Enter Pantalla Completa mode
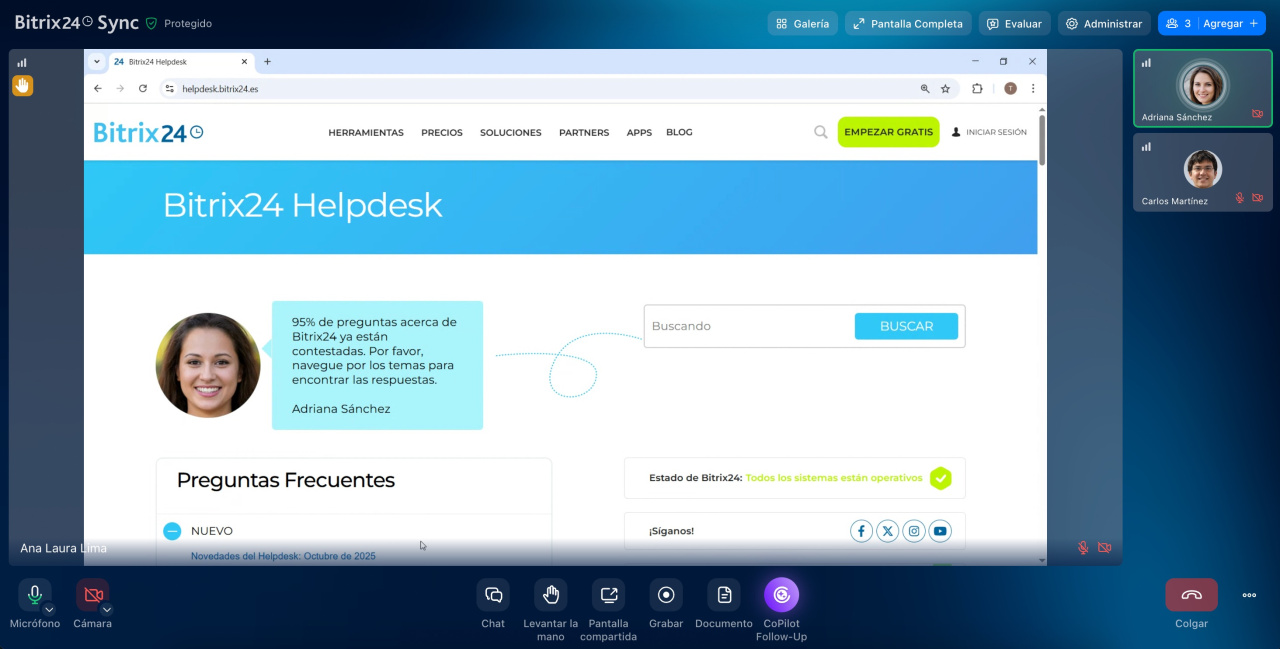The image size is (1280, 649). pos(908,23)
